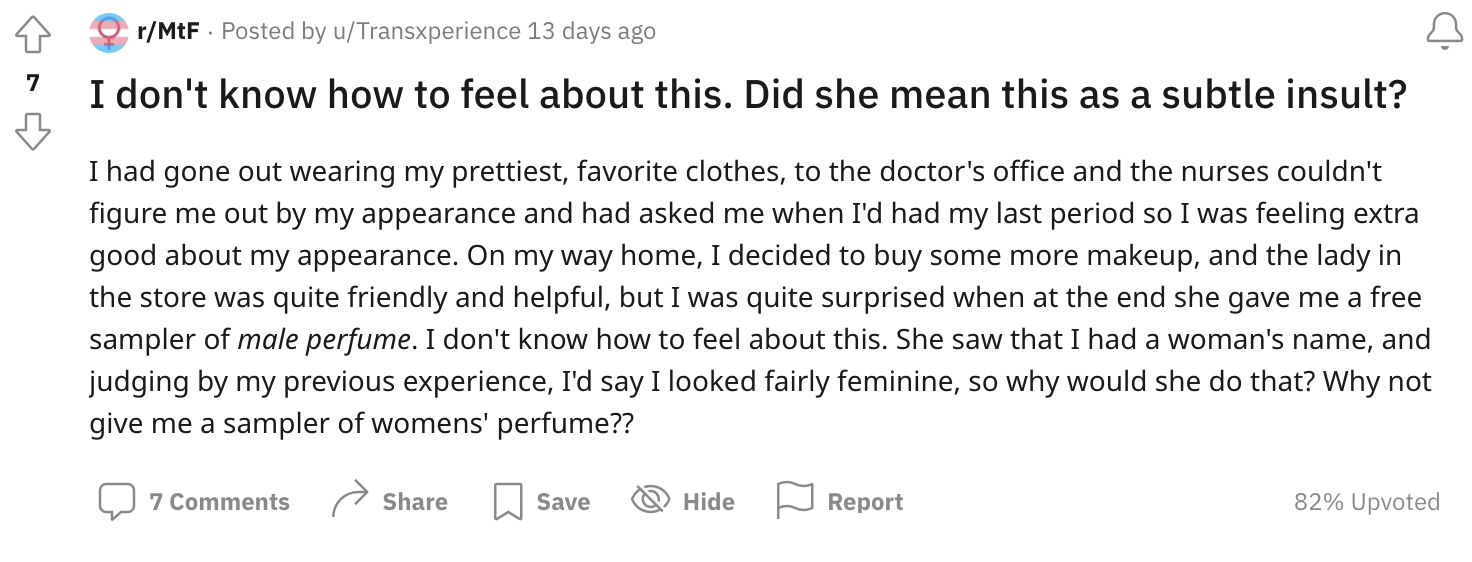Screen dimensions: 1472x562
Task: Click the '13 days ago' timestamp
Action: coord(592,32)
